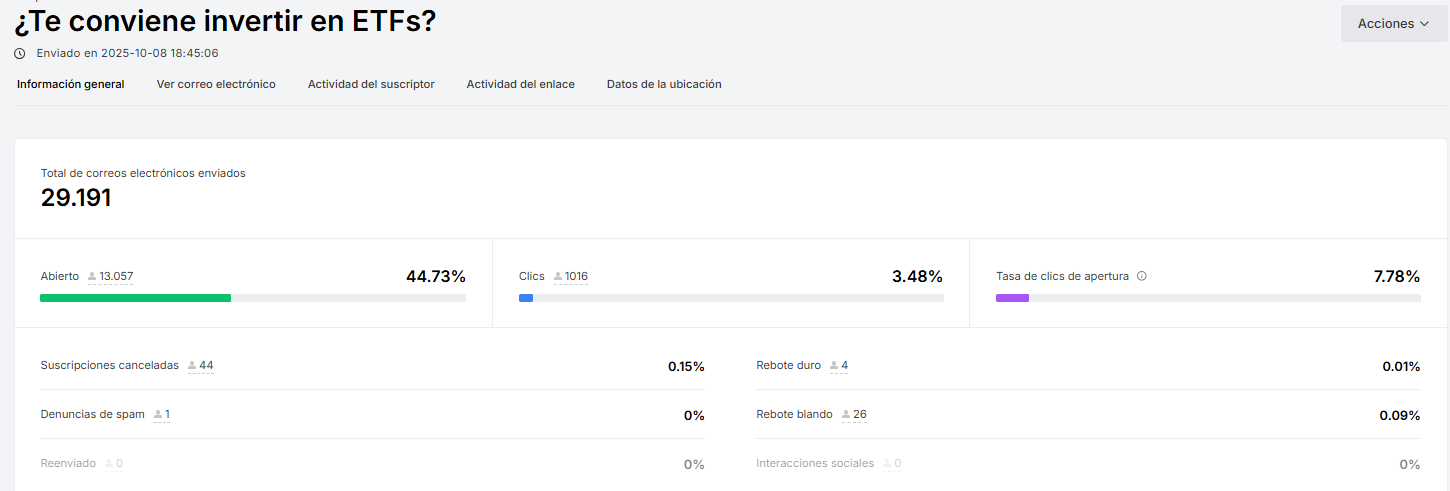Click the 13.057 opened subscribers link
This screenshot has height=491, width=1450.
pyautogui.click(x=116, y=276)
